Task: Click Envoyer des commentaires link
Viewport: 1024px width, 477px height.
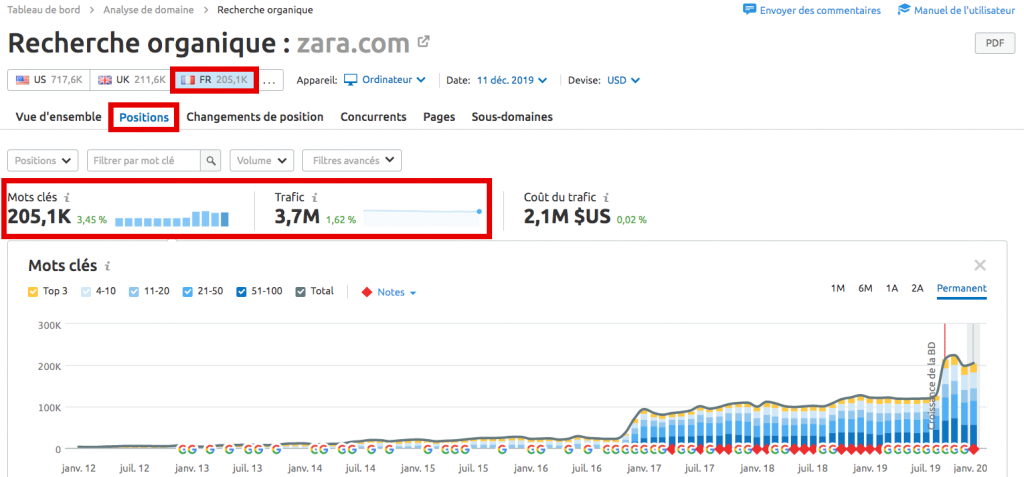Action: tap(820, 10)
